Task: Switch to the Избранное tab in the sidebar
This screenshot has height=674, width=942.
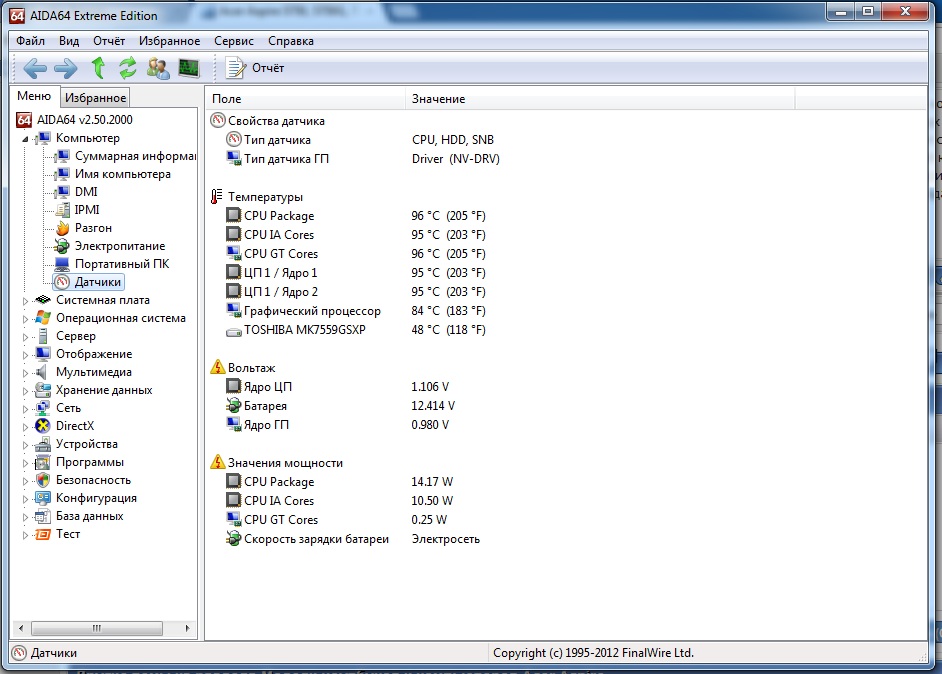Action: [96, 97]
